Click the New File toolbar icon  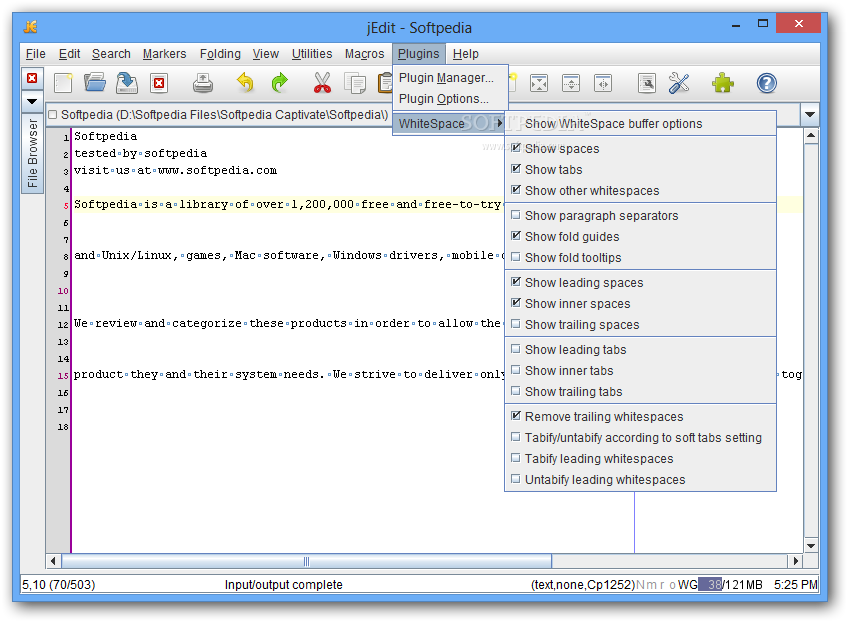(x=63, y=83)
